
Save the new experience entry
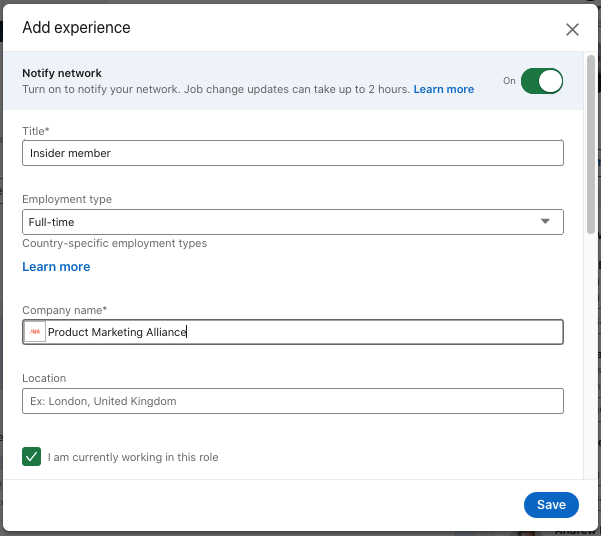pos(551,505)
